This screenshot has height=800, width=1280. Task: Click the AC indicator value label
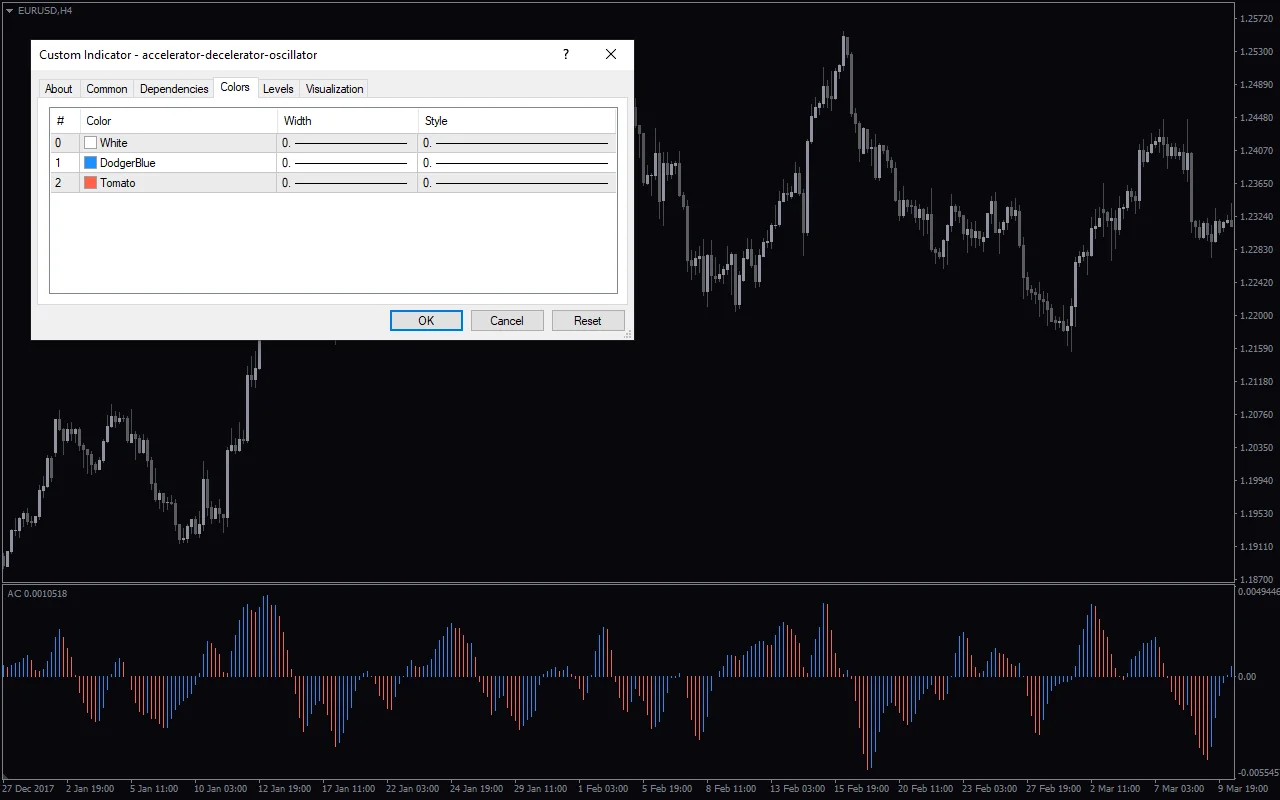(x=37, y=593)
